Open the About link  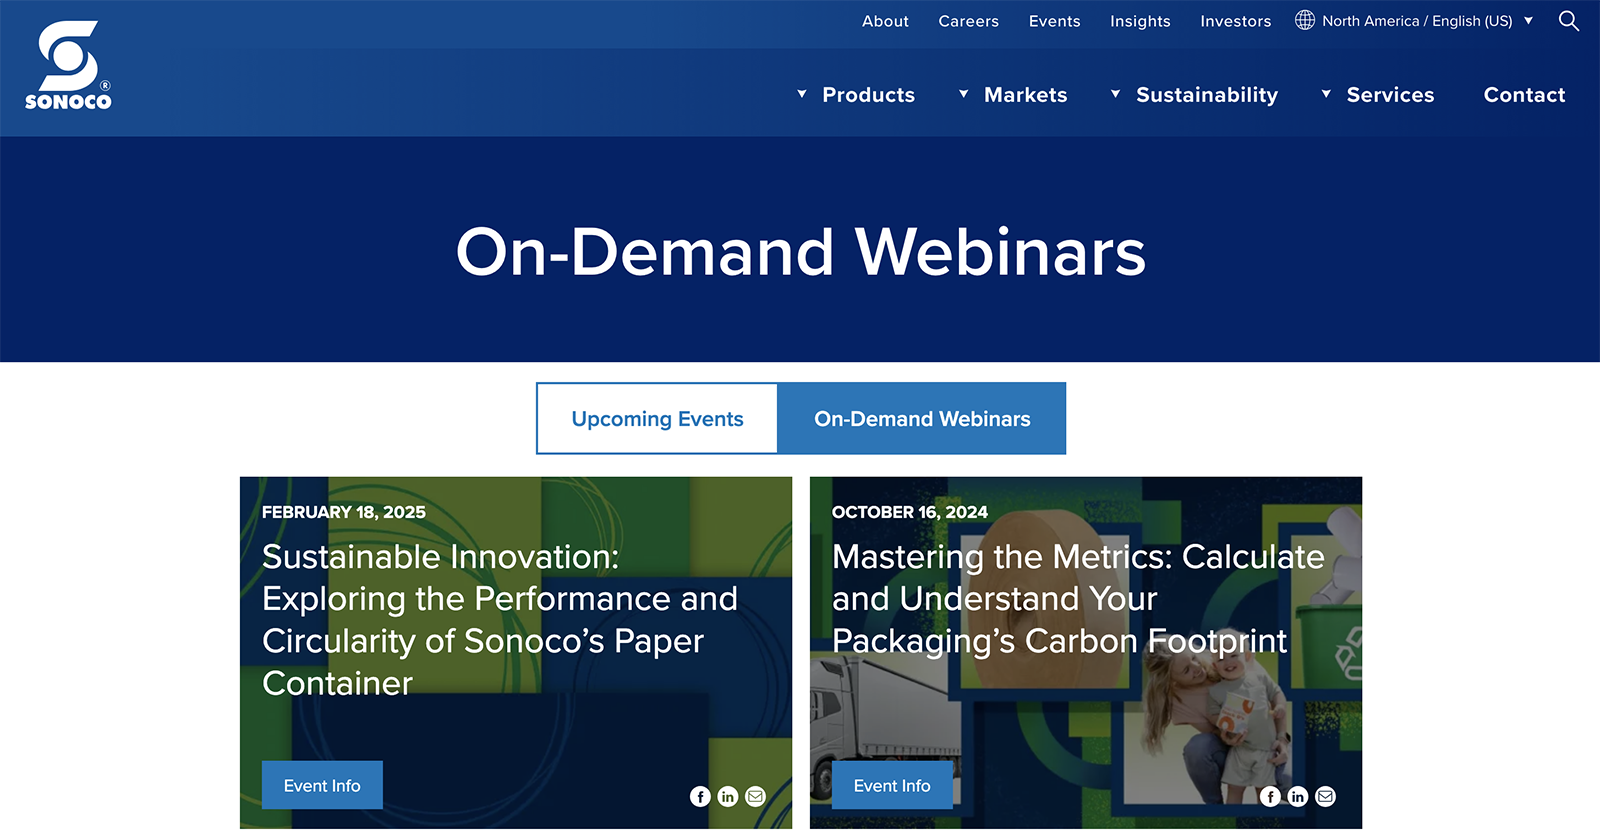pyautogui.click(x=885, y=21)
